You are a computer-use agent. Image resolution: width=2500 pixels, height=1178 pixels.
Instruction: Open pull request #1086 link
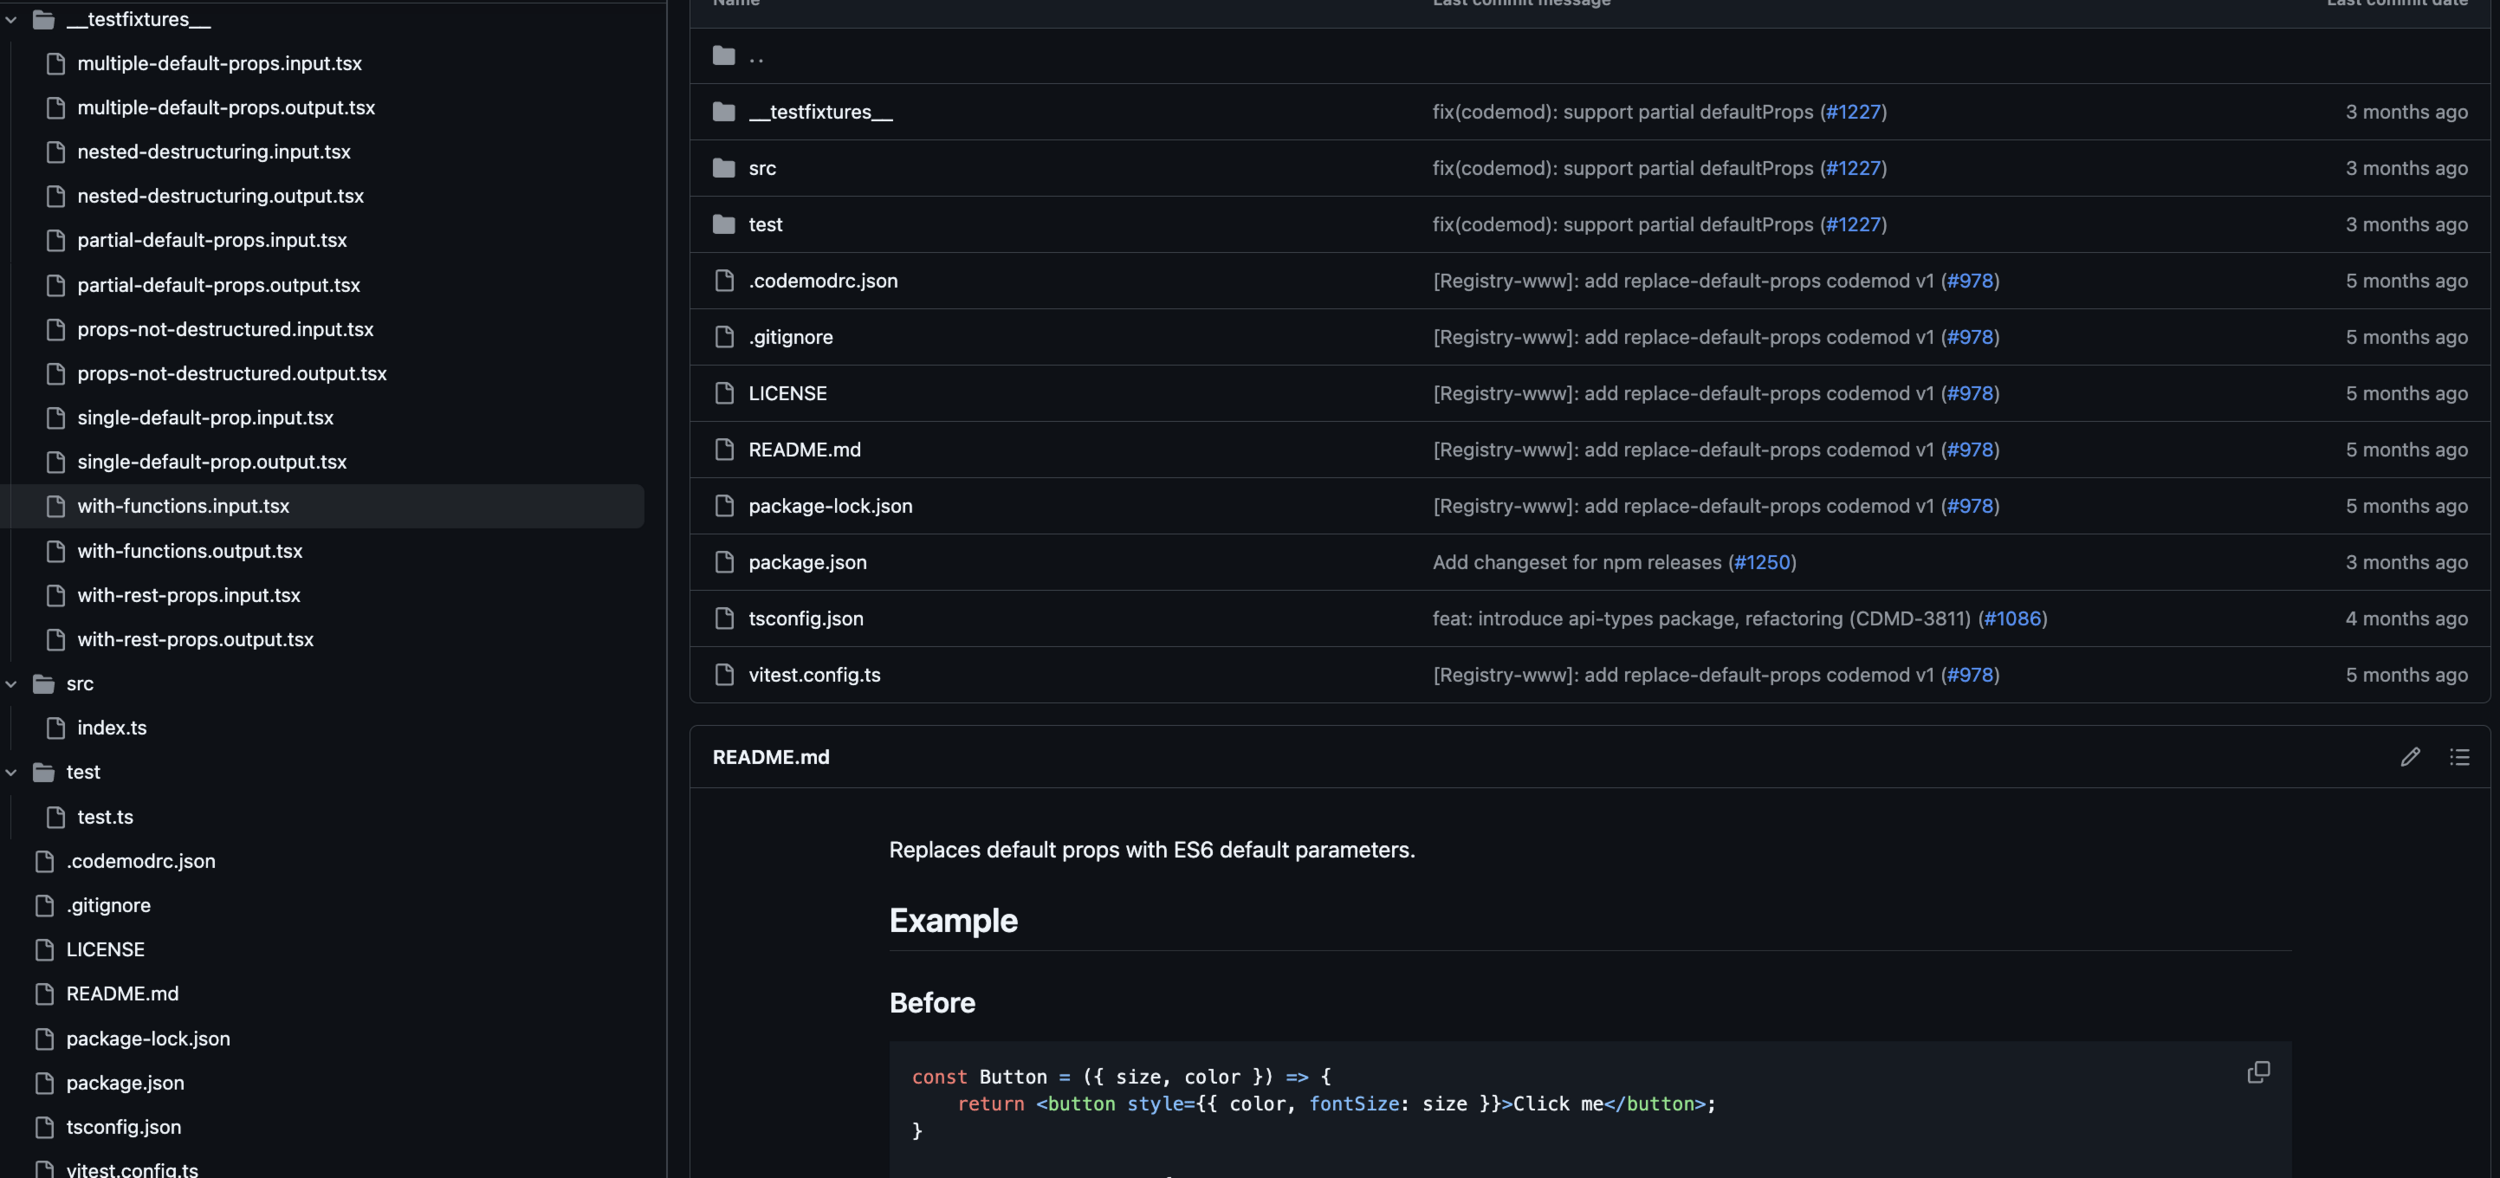(2012, 619)
